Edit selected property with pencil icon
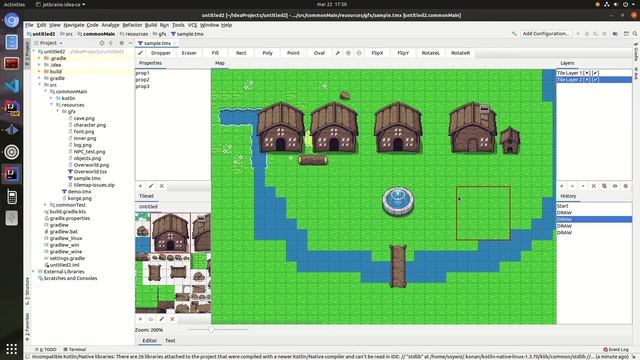Image resolution: width=640 pixels, height=360 pixels. tap(151, 186)
